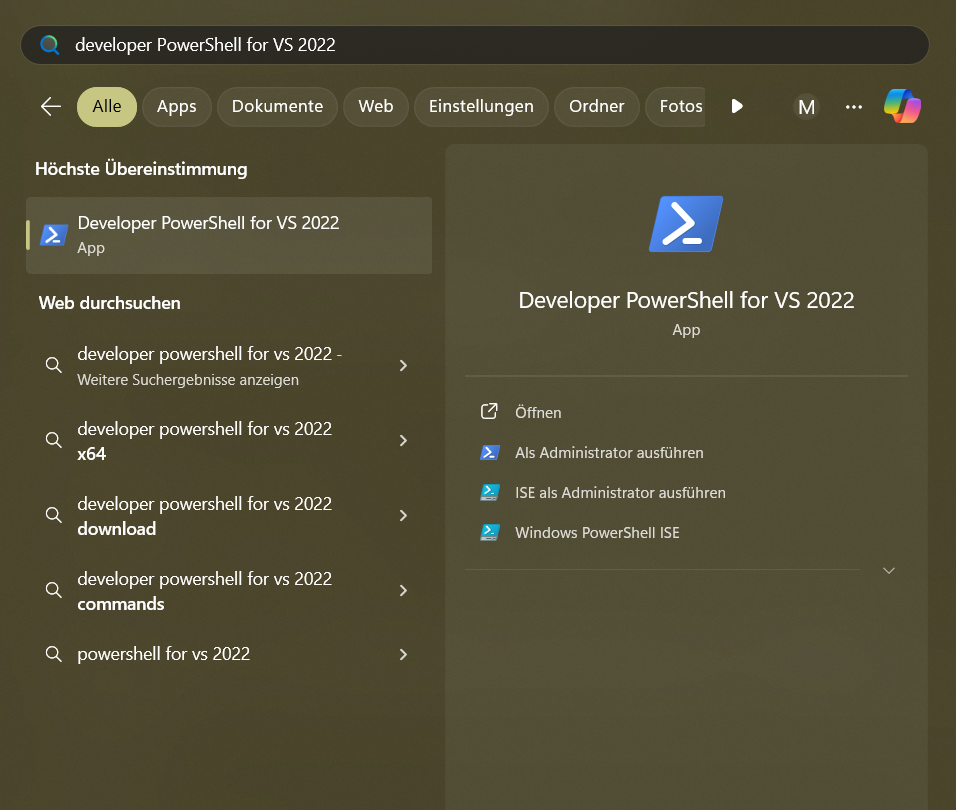The height and width of the screenshot is (810, 956).
Task: Click search icon beside 'Weitere Suchergebnisse anzeigen'
Action: click(x=54, y=365)
